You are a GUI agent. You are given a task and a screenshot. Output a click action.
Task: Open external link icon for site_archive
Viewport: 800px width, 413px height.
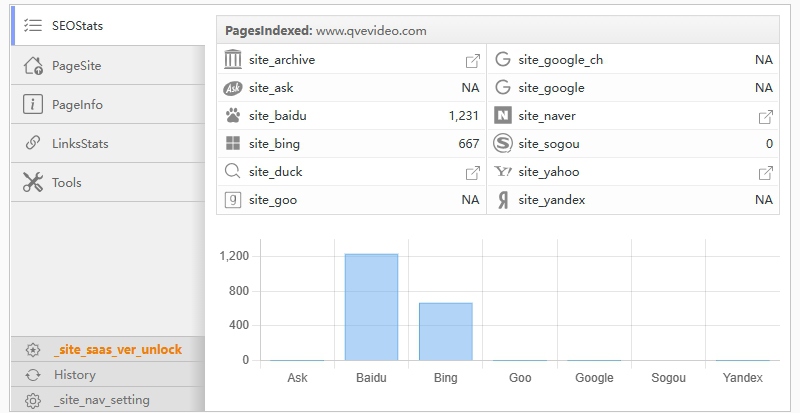(473, 60)
